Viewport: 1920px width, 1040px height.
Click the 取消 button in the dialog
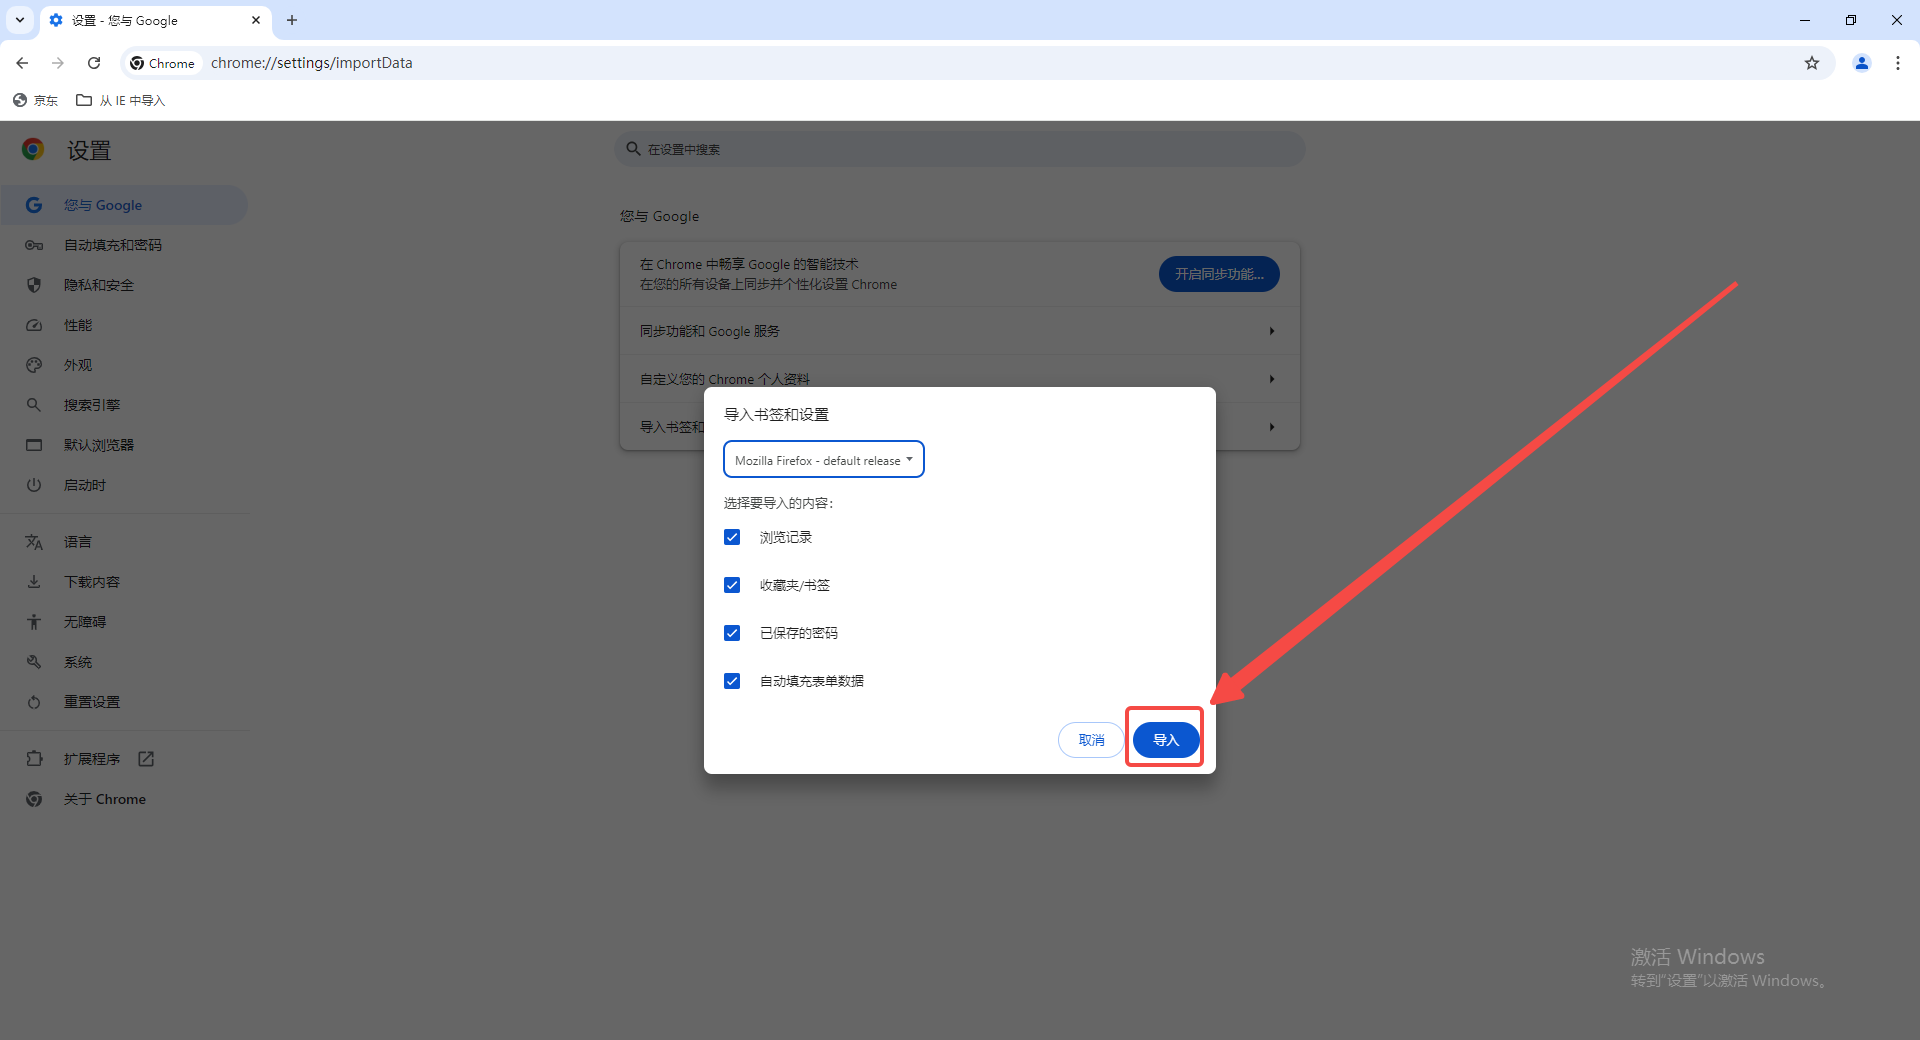pyautogui.click(x=1091, y=740)
